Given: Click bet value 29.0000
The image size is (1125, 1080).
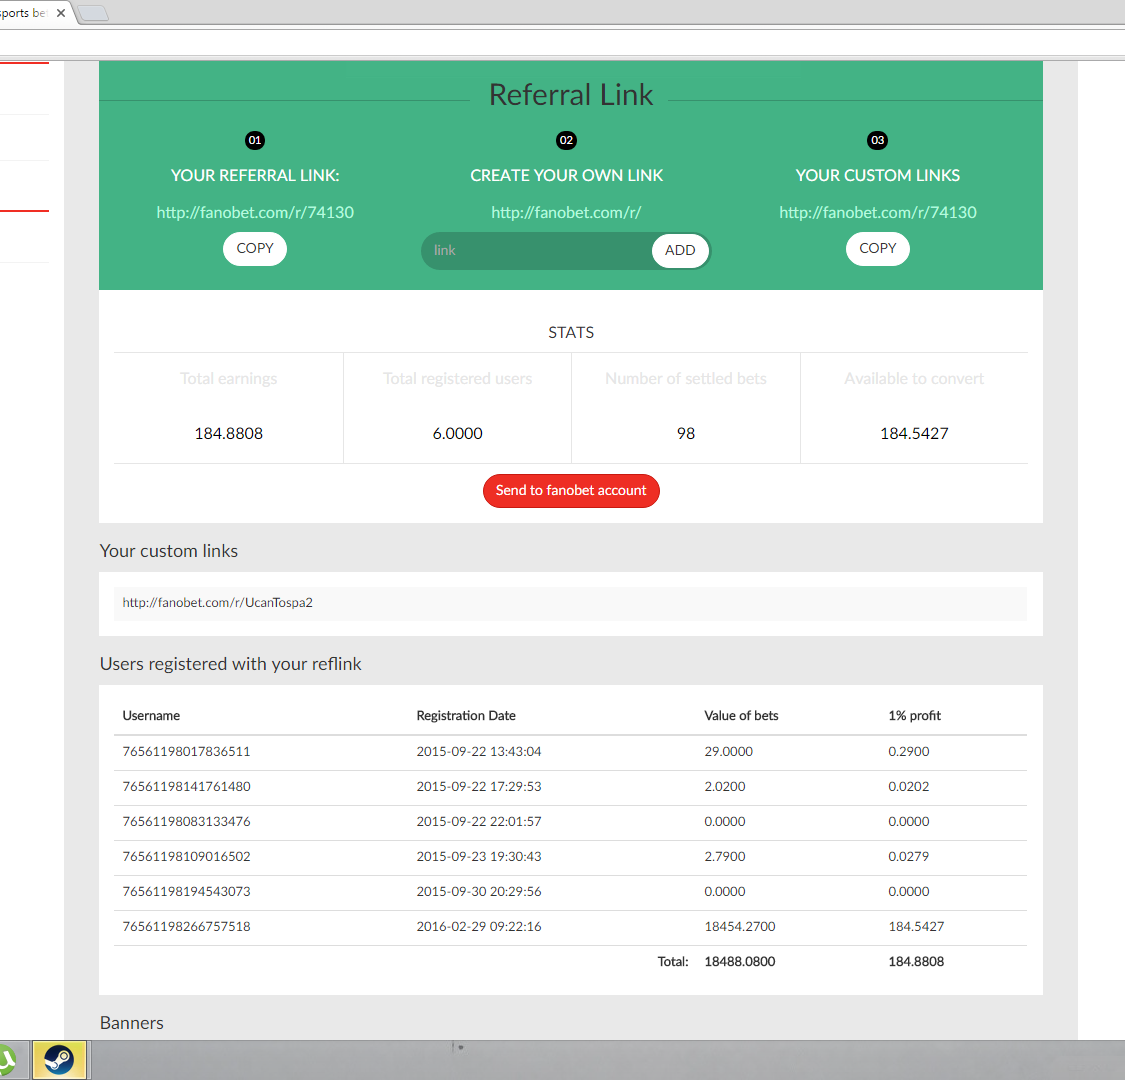Looking at the screenshot, I should pos(728,751).
